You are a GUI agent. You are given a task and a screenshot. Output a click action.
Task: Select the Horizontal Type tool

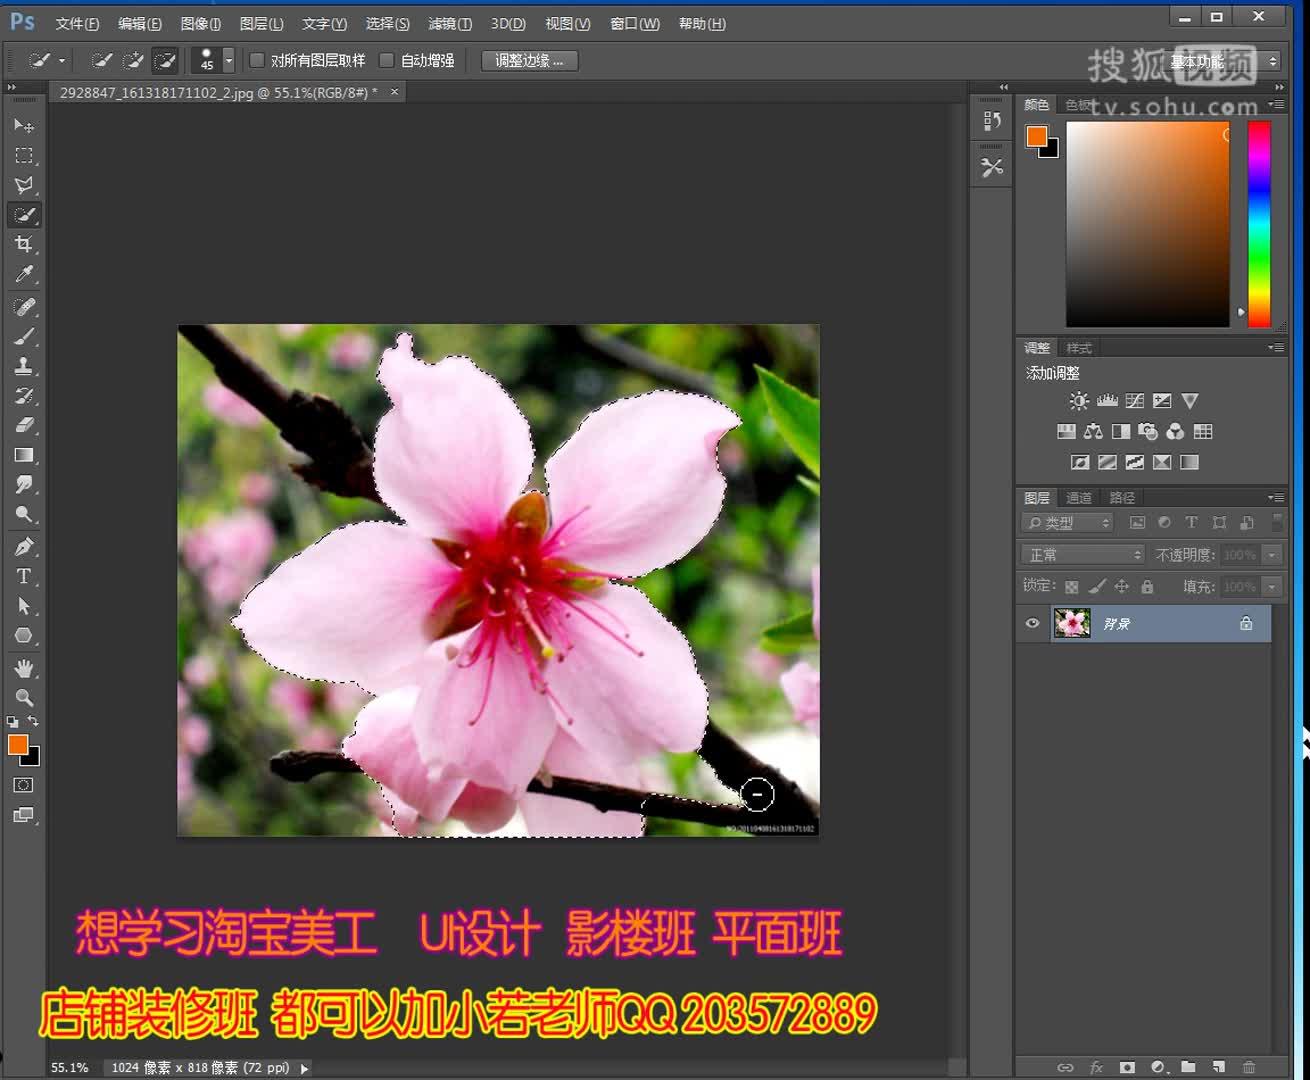point(24,575)
